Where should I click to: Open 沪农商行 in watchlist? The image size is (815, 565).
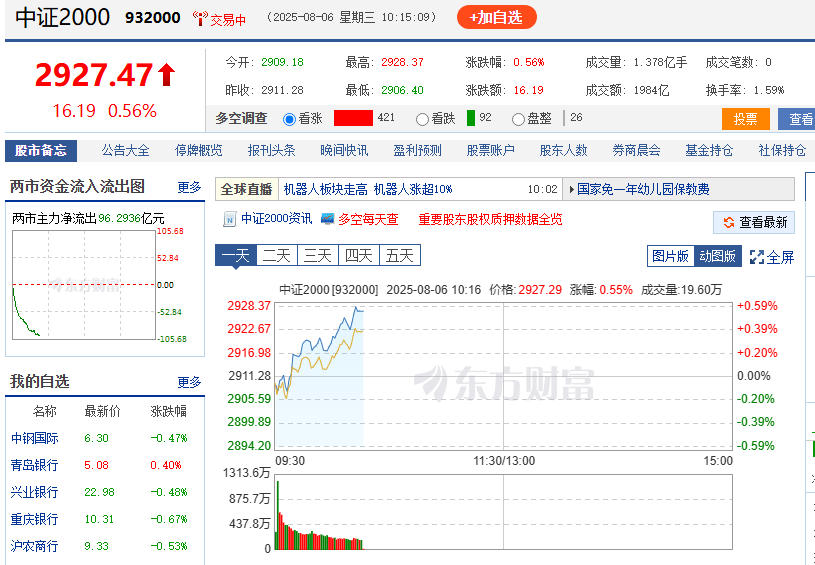(34, 546)
